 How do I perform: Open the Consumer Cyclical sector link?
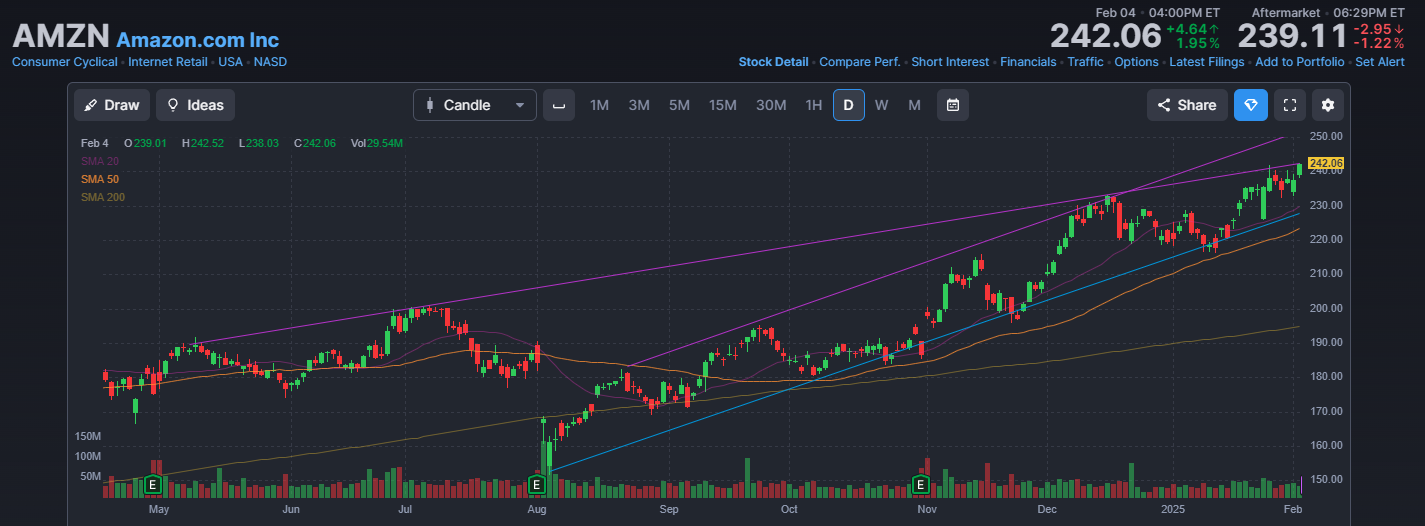65,62
